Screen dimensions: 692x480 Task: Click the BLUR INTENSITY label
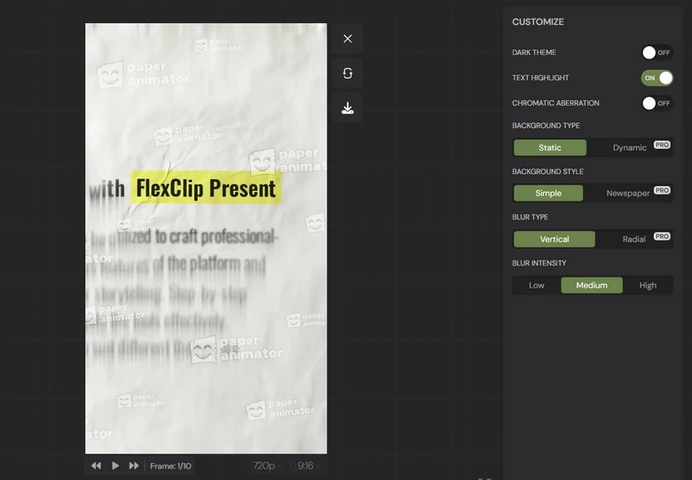pos(539,263)
